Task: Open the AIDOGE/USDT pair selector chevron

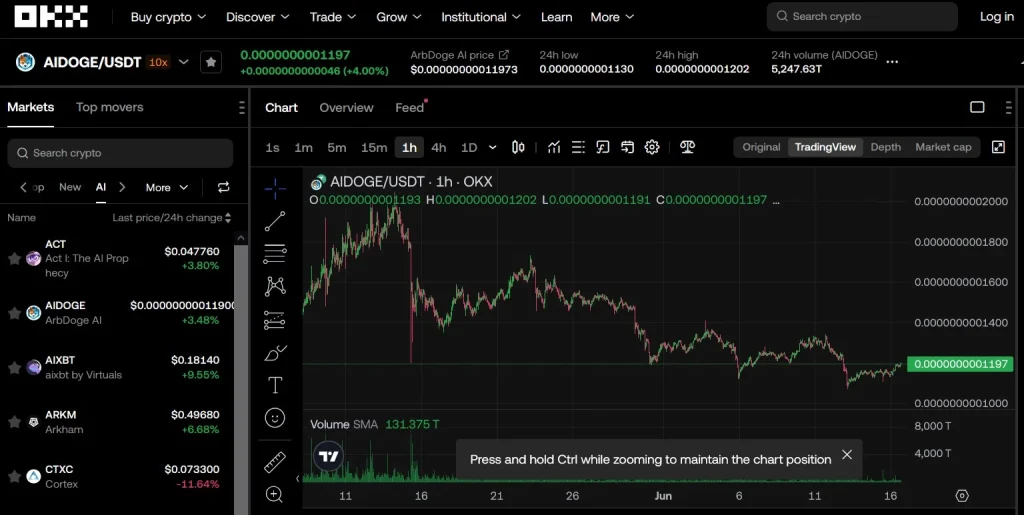Action: point(184,62)
